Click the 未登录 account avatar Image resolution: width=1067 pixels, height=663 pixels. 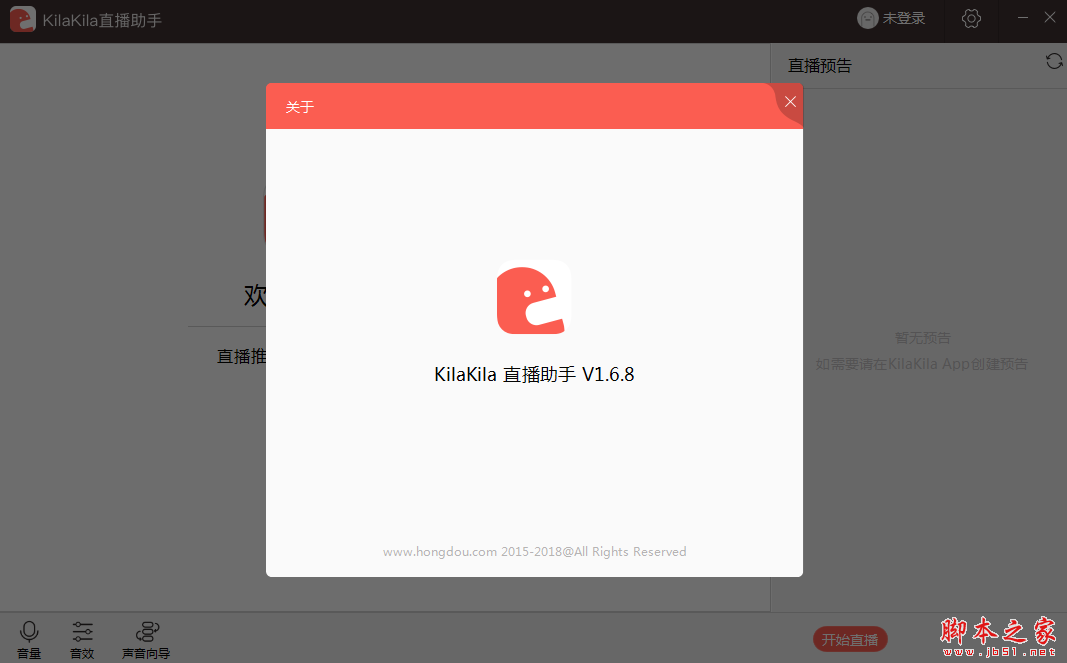[866, 17]
